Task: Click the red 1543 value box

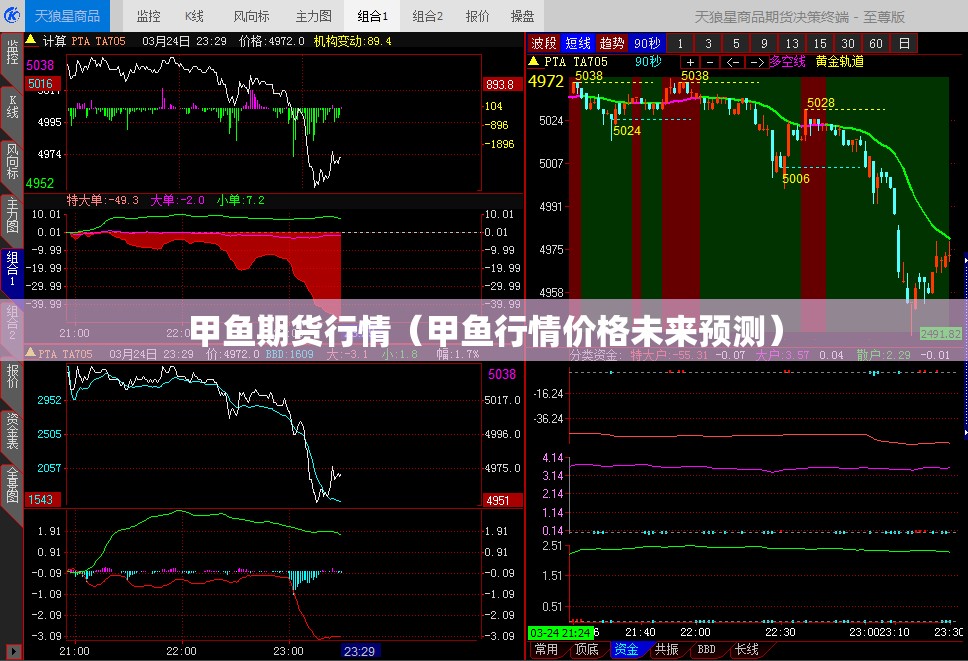Action: coord(41,499)
